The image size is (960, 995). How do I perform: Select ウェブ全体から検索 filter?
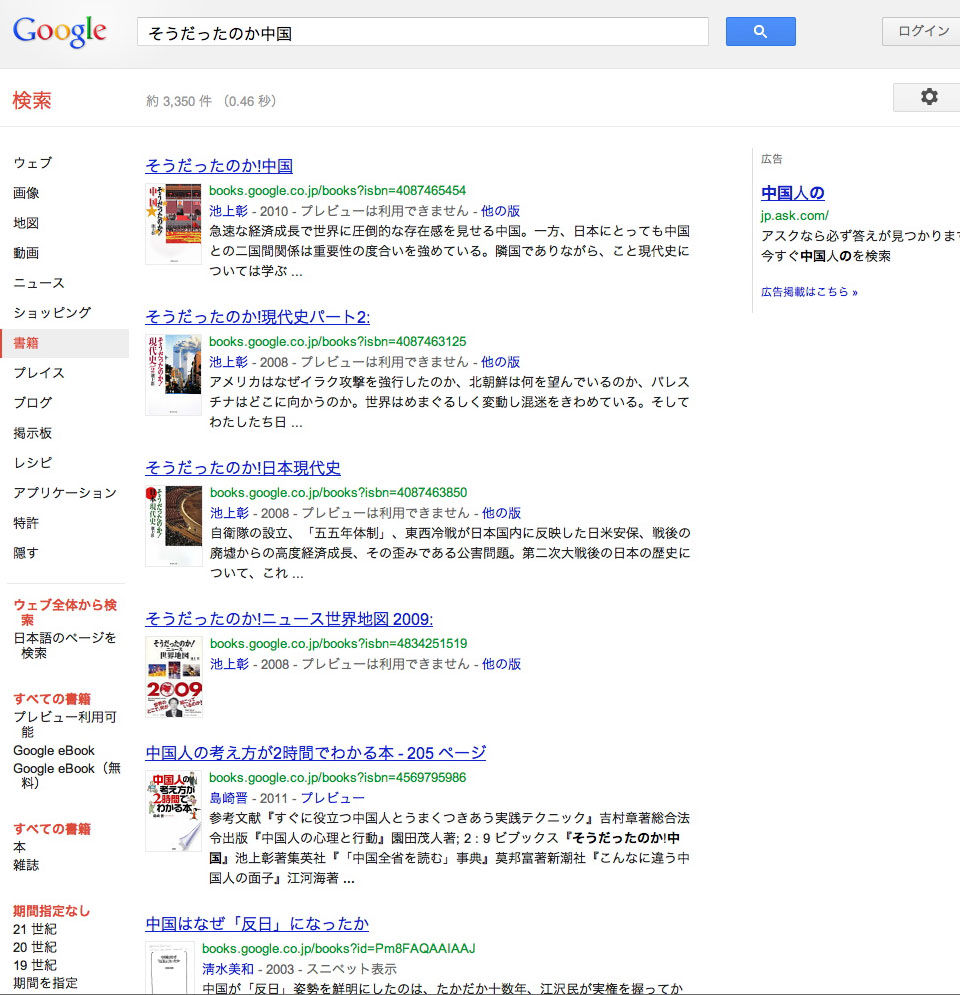pos(65,612)
